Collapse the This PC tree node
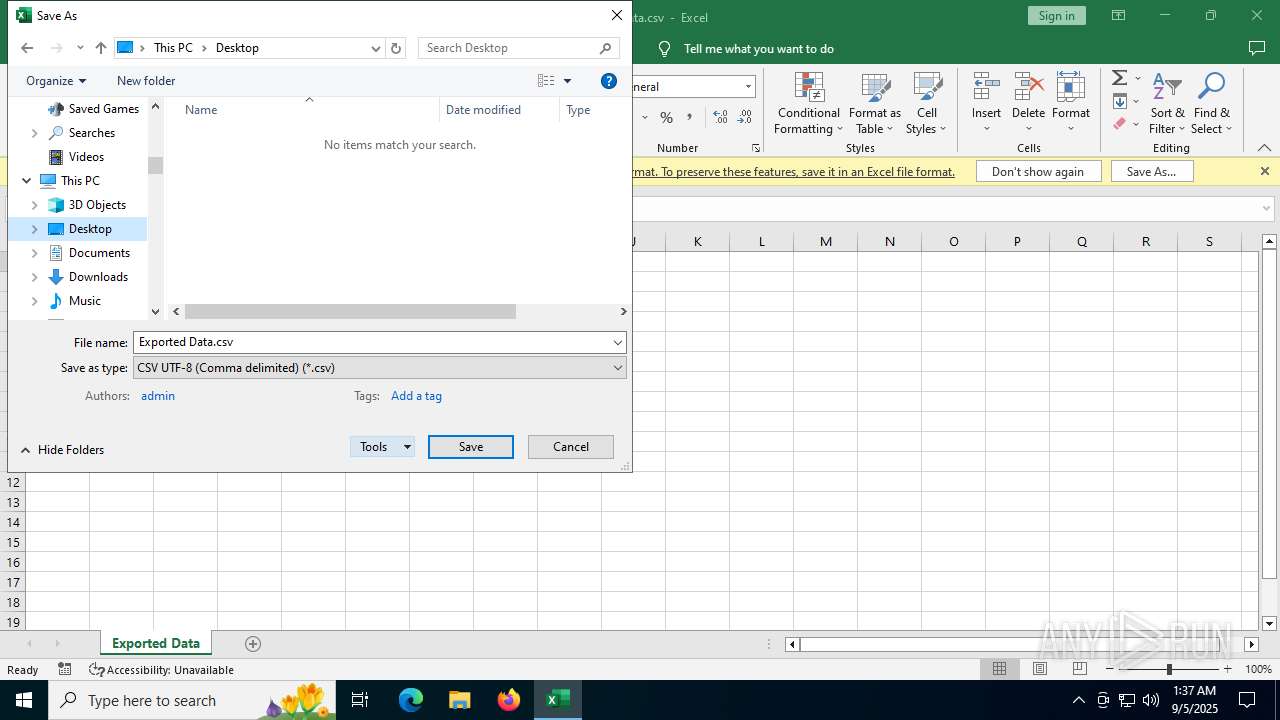1280x720 pixels. (x=26, y=181)
